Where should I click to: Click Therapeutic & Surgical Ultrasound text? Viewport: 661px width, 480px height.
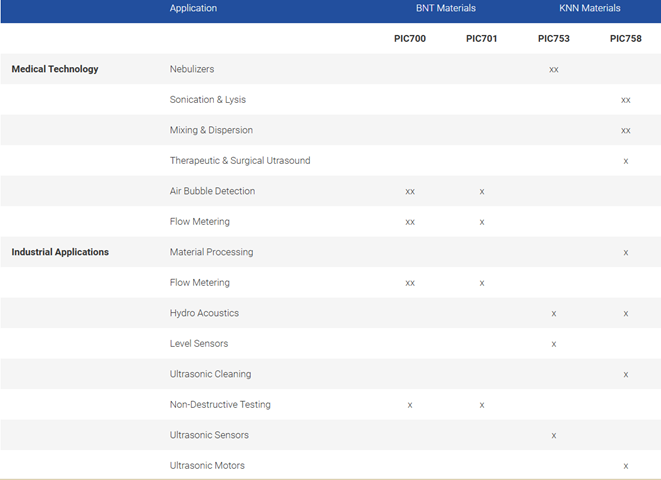240,161
